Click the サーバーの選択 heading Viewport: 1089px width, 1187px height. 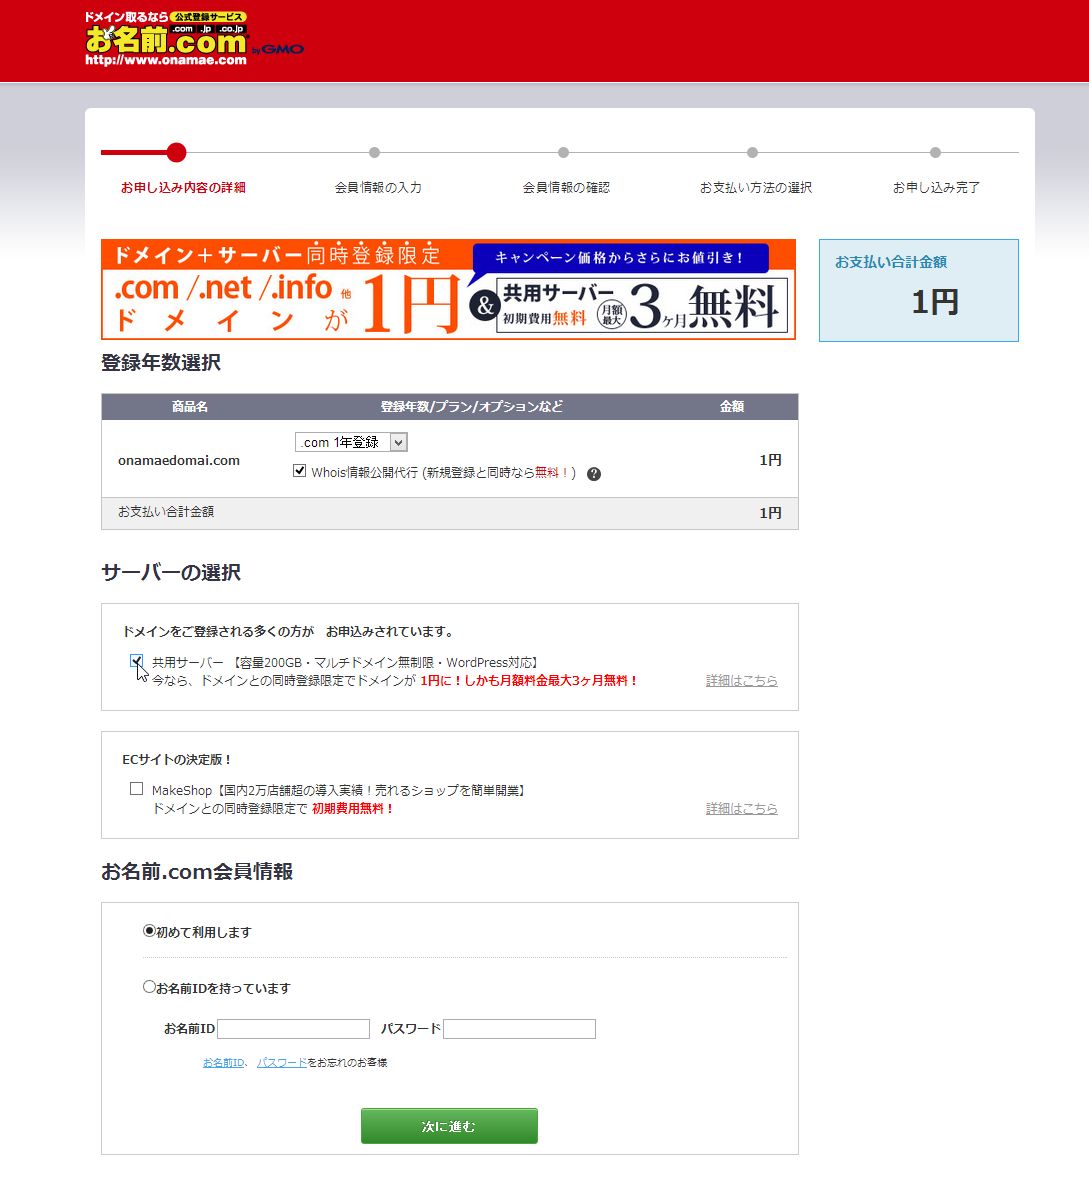pos(171,572)
